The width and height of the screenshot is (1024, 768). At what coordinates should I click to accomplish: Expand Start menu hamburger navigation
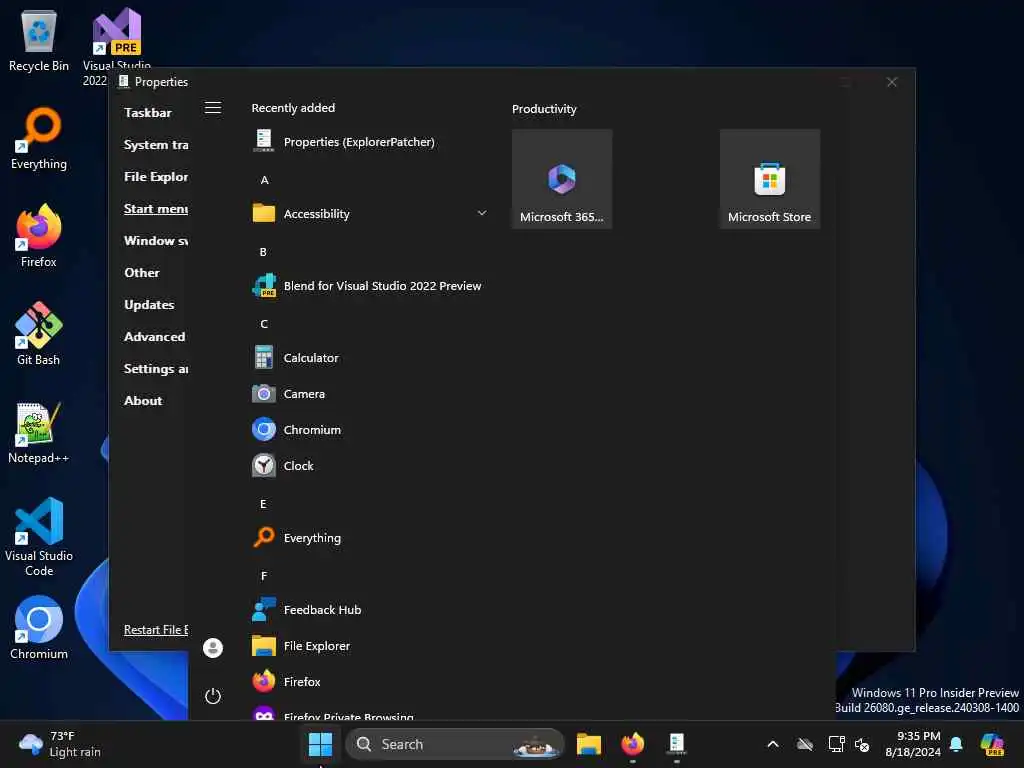(x=213, y=108)
